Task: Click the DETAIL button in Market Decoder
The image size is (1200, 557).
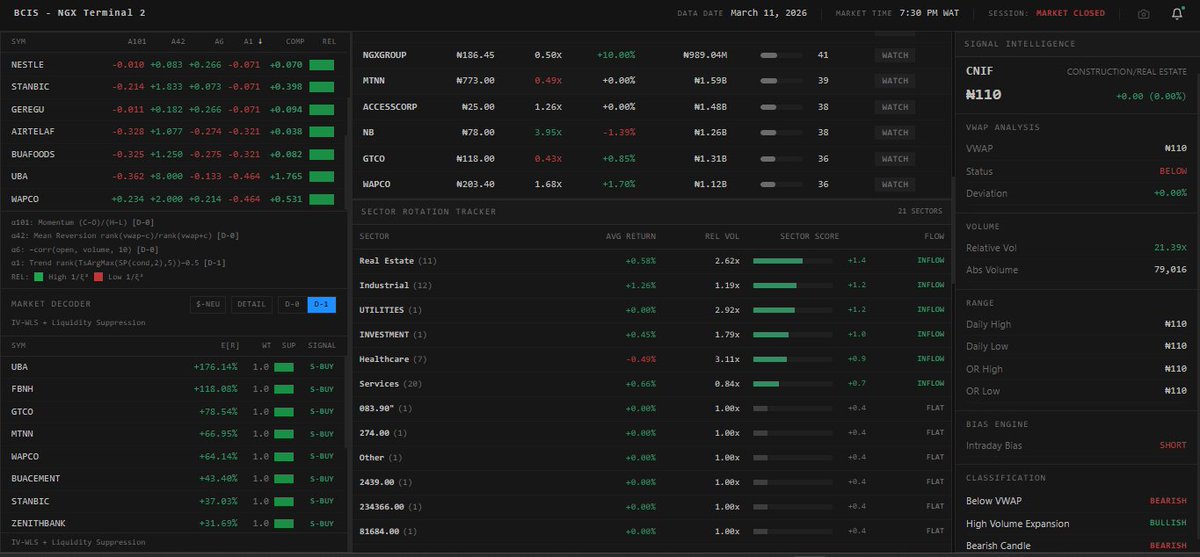Action: (x=251, y=304)
